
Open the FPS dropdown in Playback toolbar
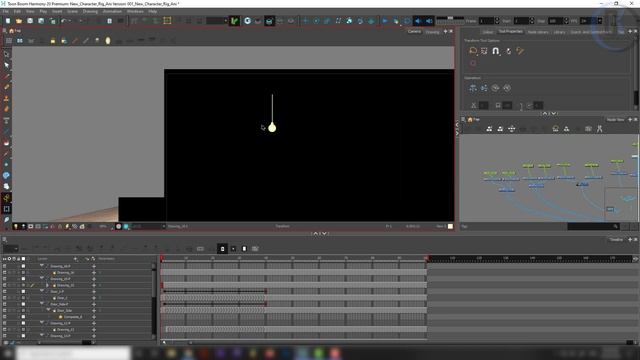[x=600, y=21]
